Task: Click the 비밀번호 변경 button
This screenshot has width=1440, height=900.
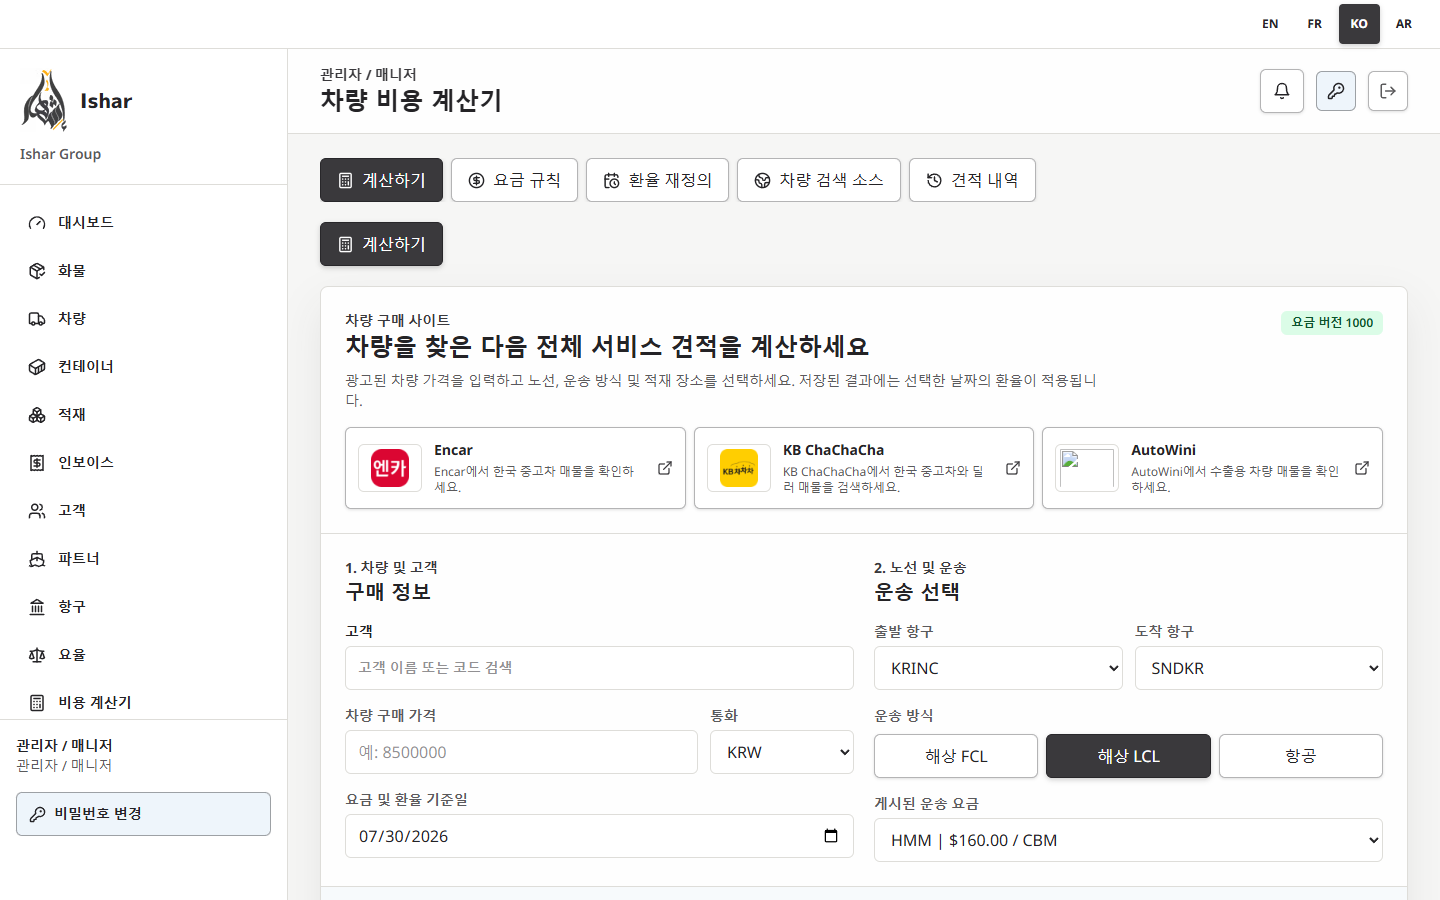Action: pyautogui.click(x=143, y=814)
